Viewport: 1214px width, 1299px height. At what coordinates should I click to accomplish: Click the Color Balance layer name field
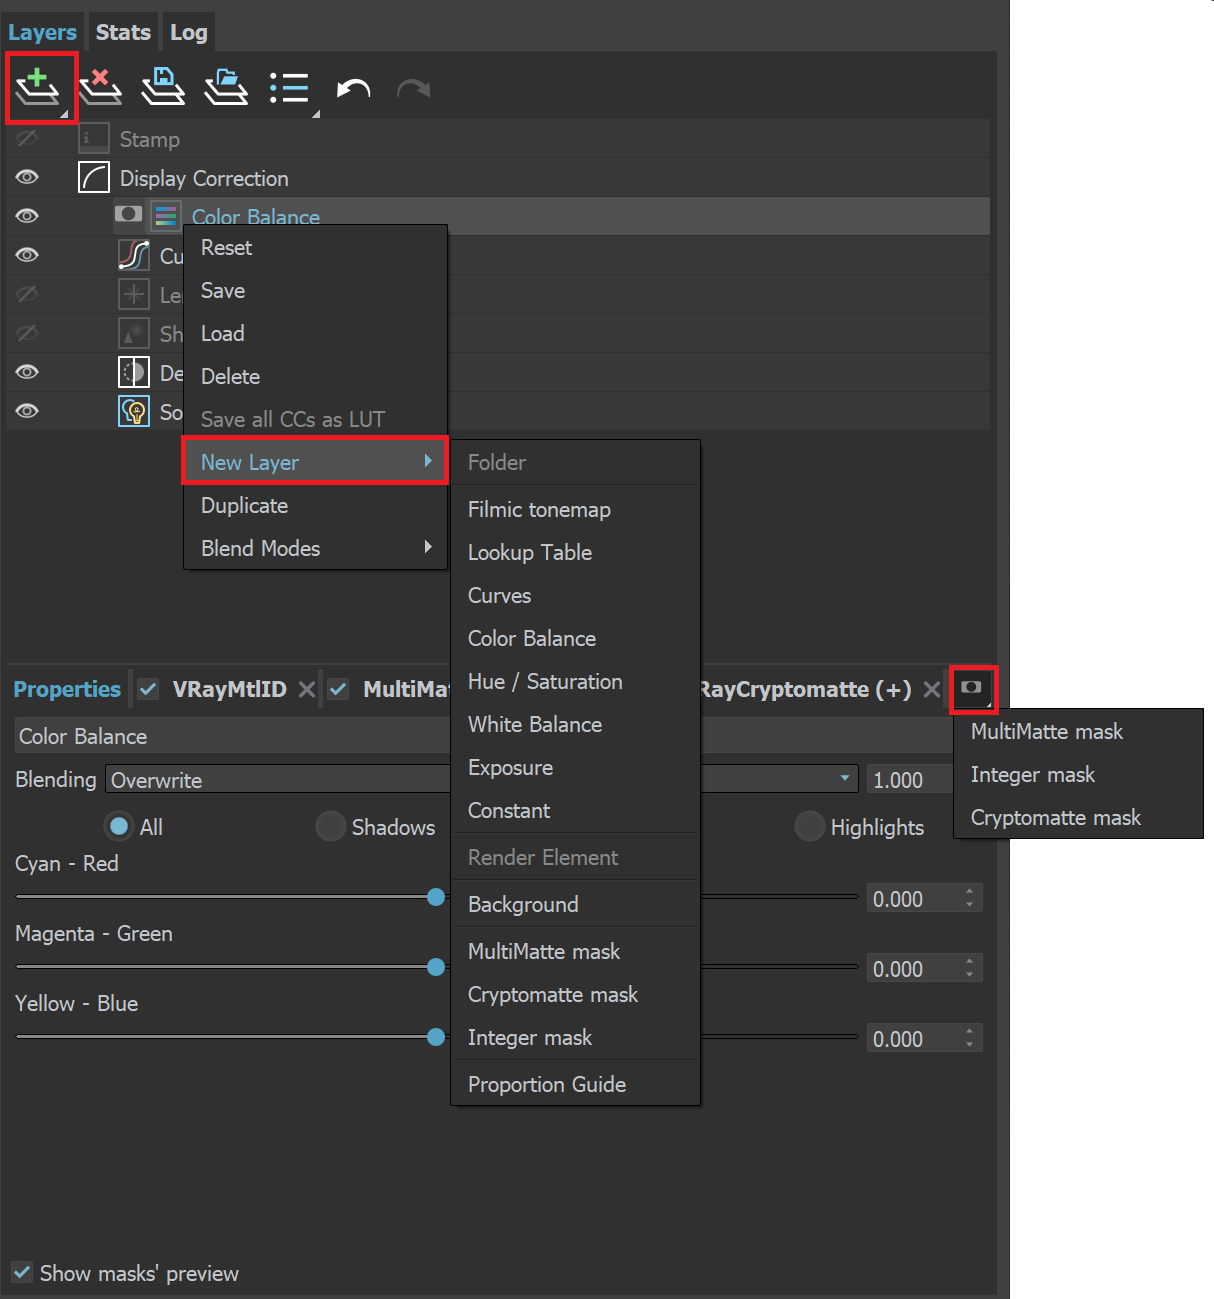coord(484,735)
